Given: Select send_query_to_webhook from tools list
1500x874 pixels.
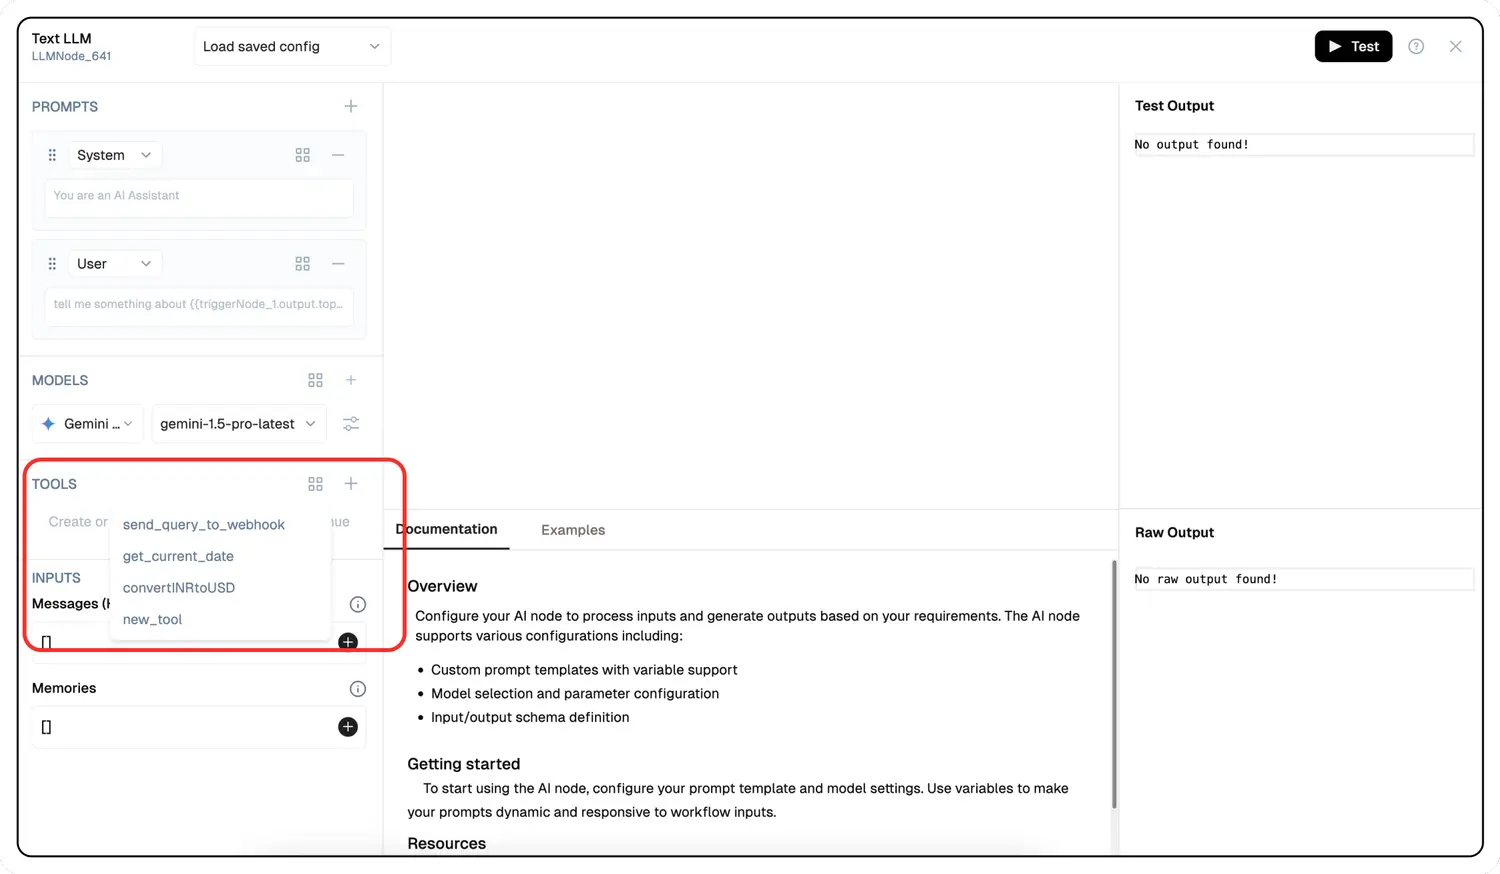Looking at the screenshot, I should pyautogui.click(x=204, y=525).
